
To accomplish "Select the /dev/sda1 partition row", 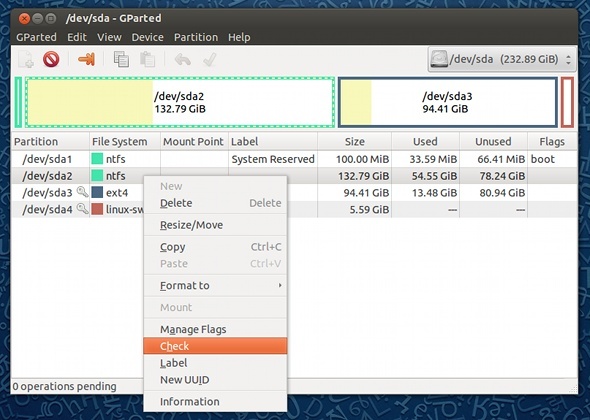I will tap(294, 159).
